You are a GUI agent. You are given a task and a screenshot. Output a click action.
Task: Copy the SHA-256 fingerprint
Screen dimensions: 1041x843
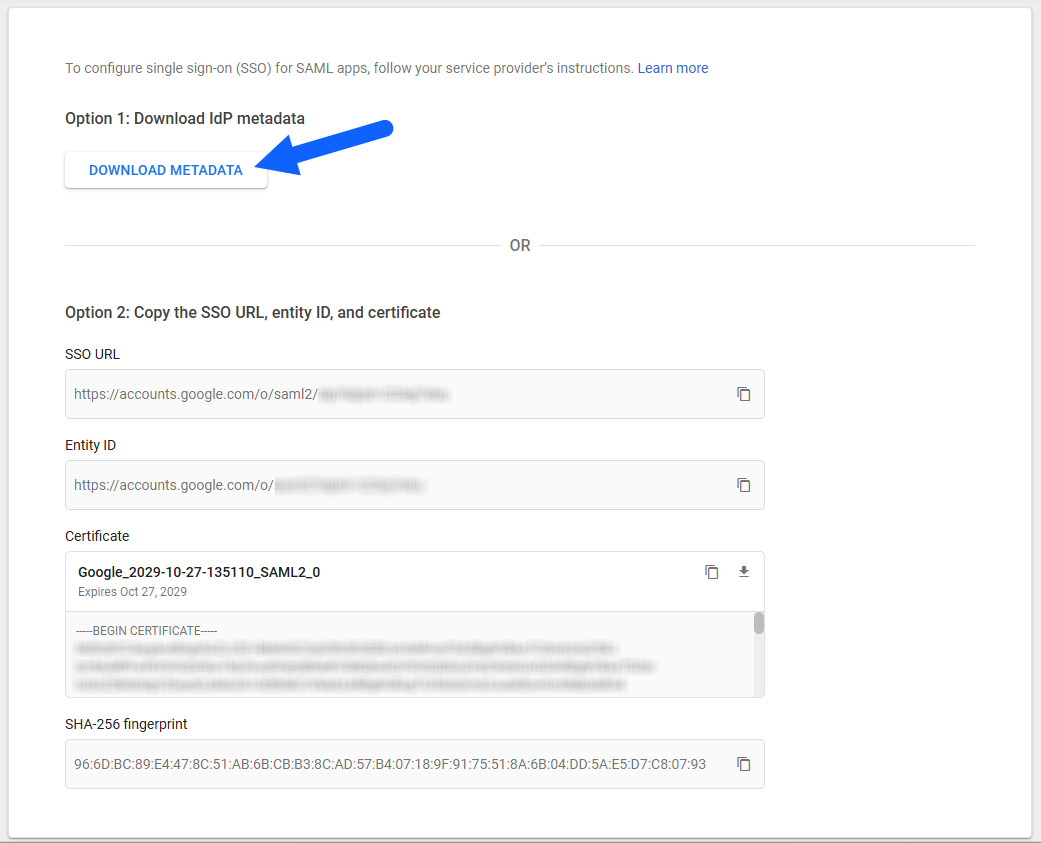[x=743, y=764]
